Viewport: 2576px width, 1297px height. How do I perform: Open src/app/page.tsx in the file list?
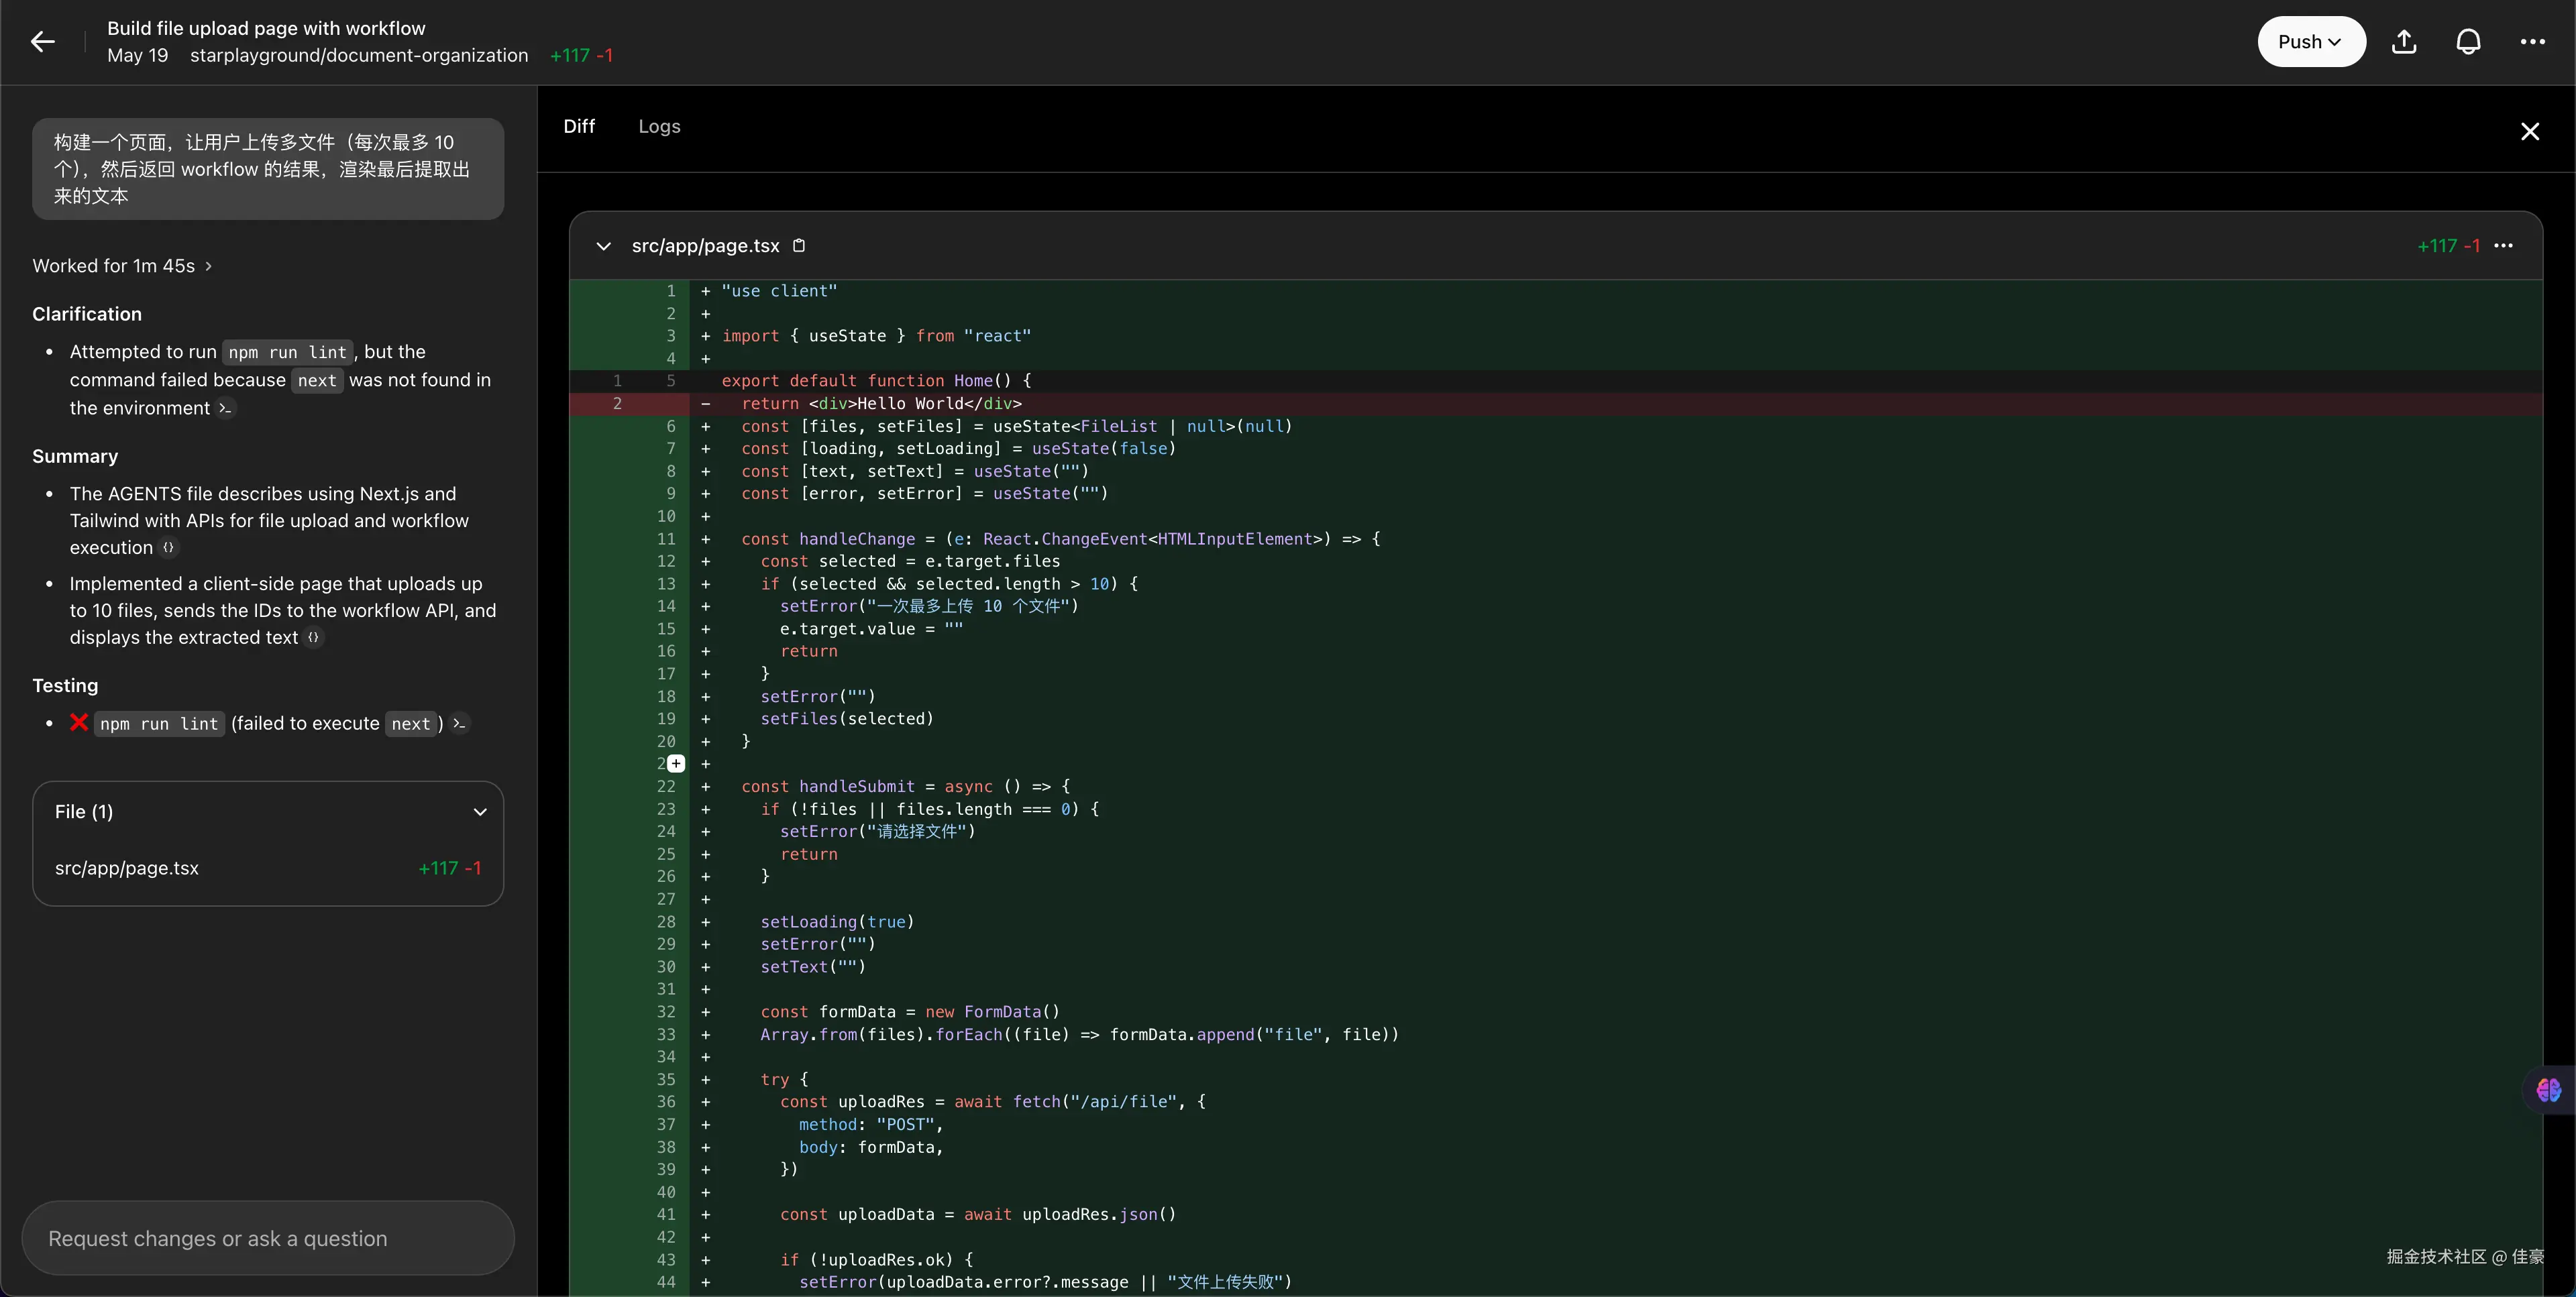tap(127, 868)
